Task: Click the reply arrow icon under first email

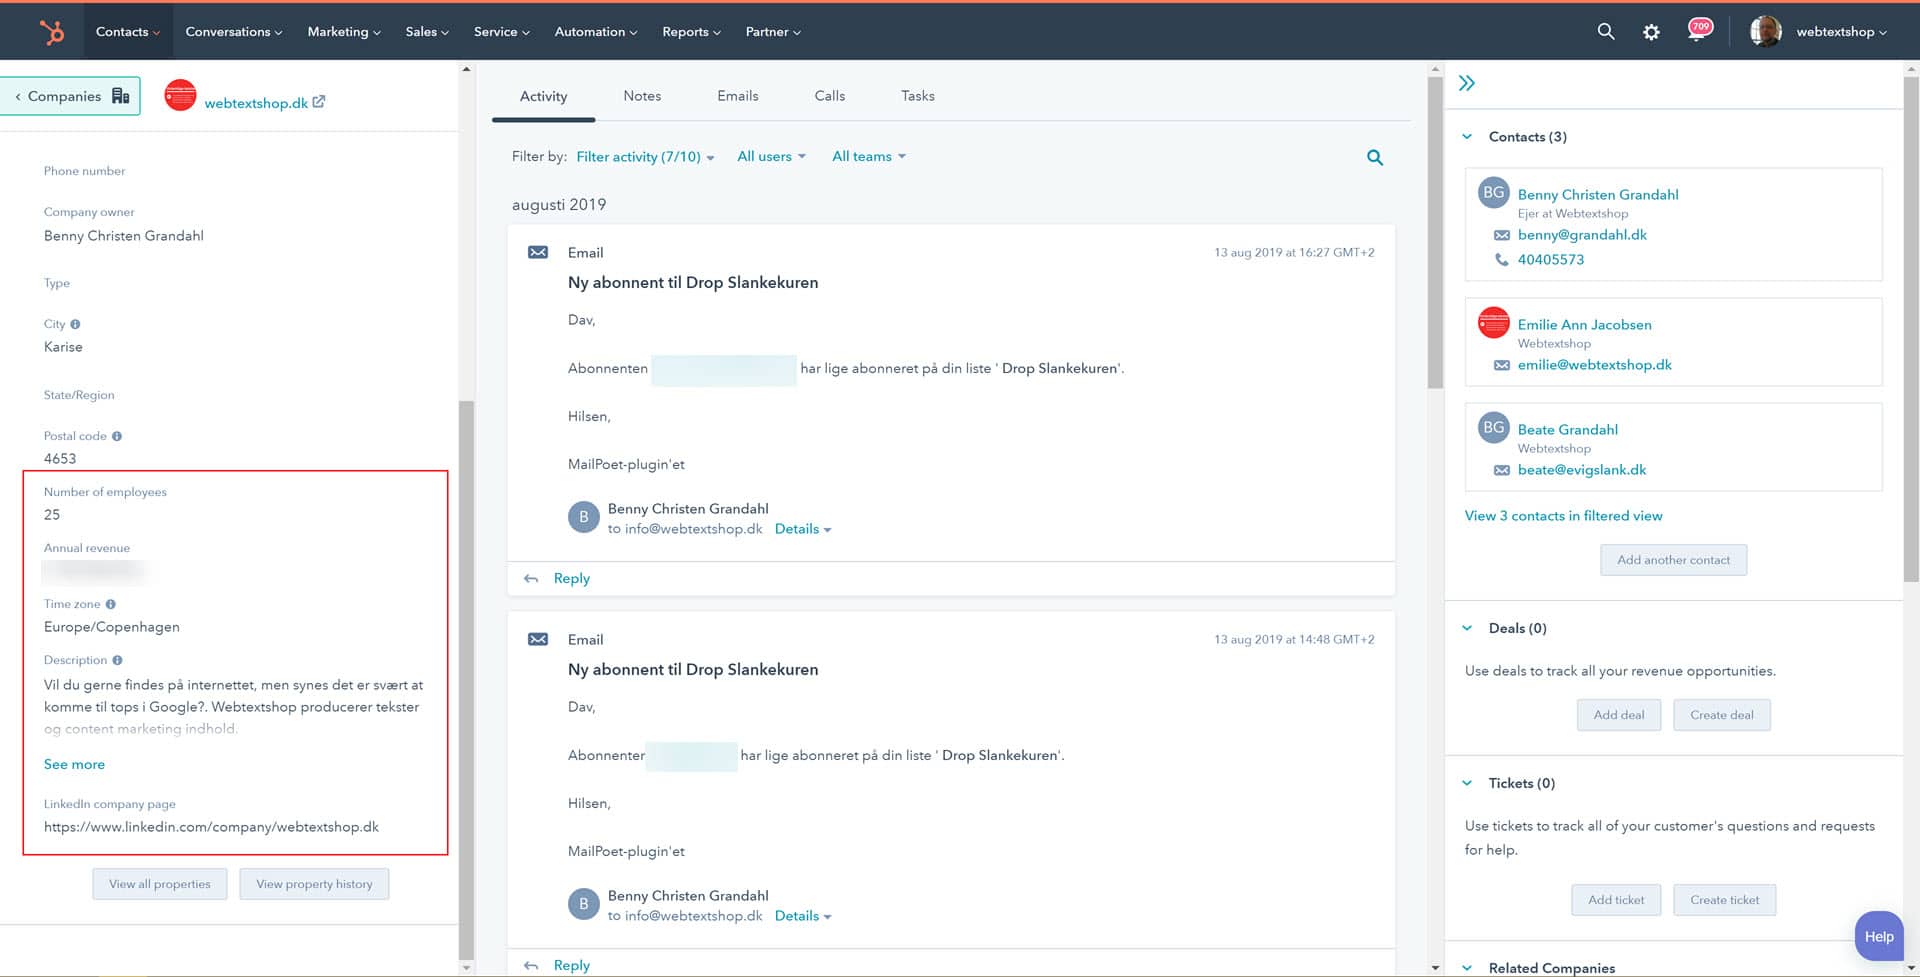Action: [531, 579]
